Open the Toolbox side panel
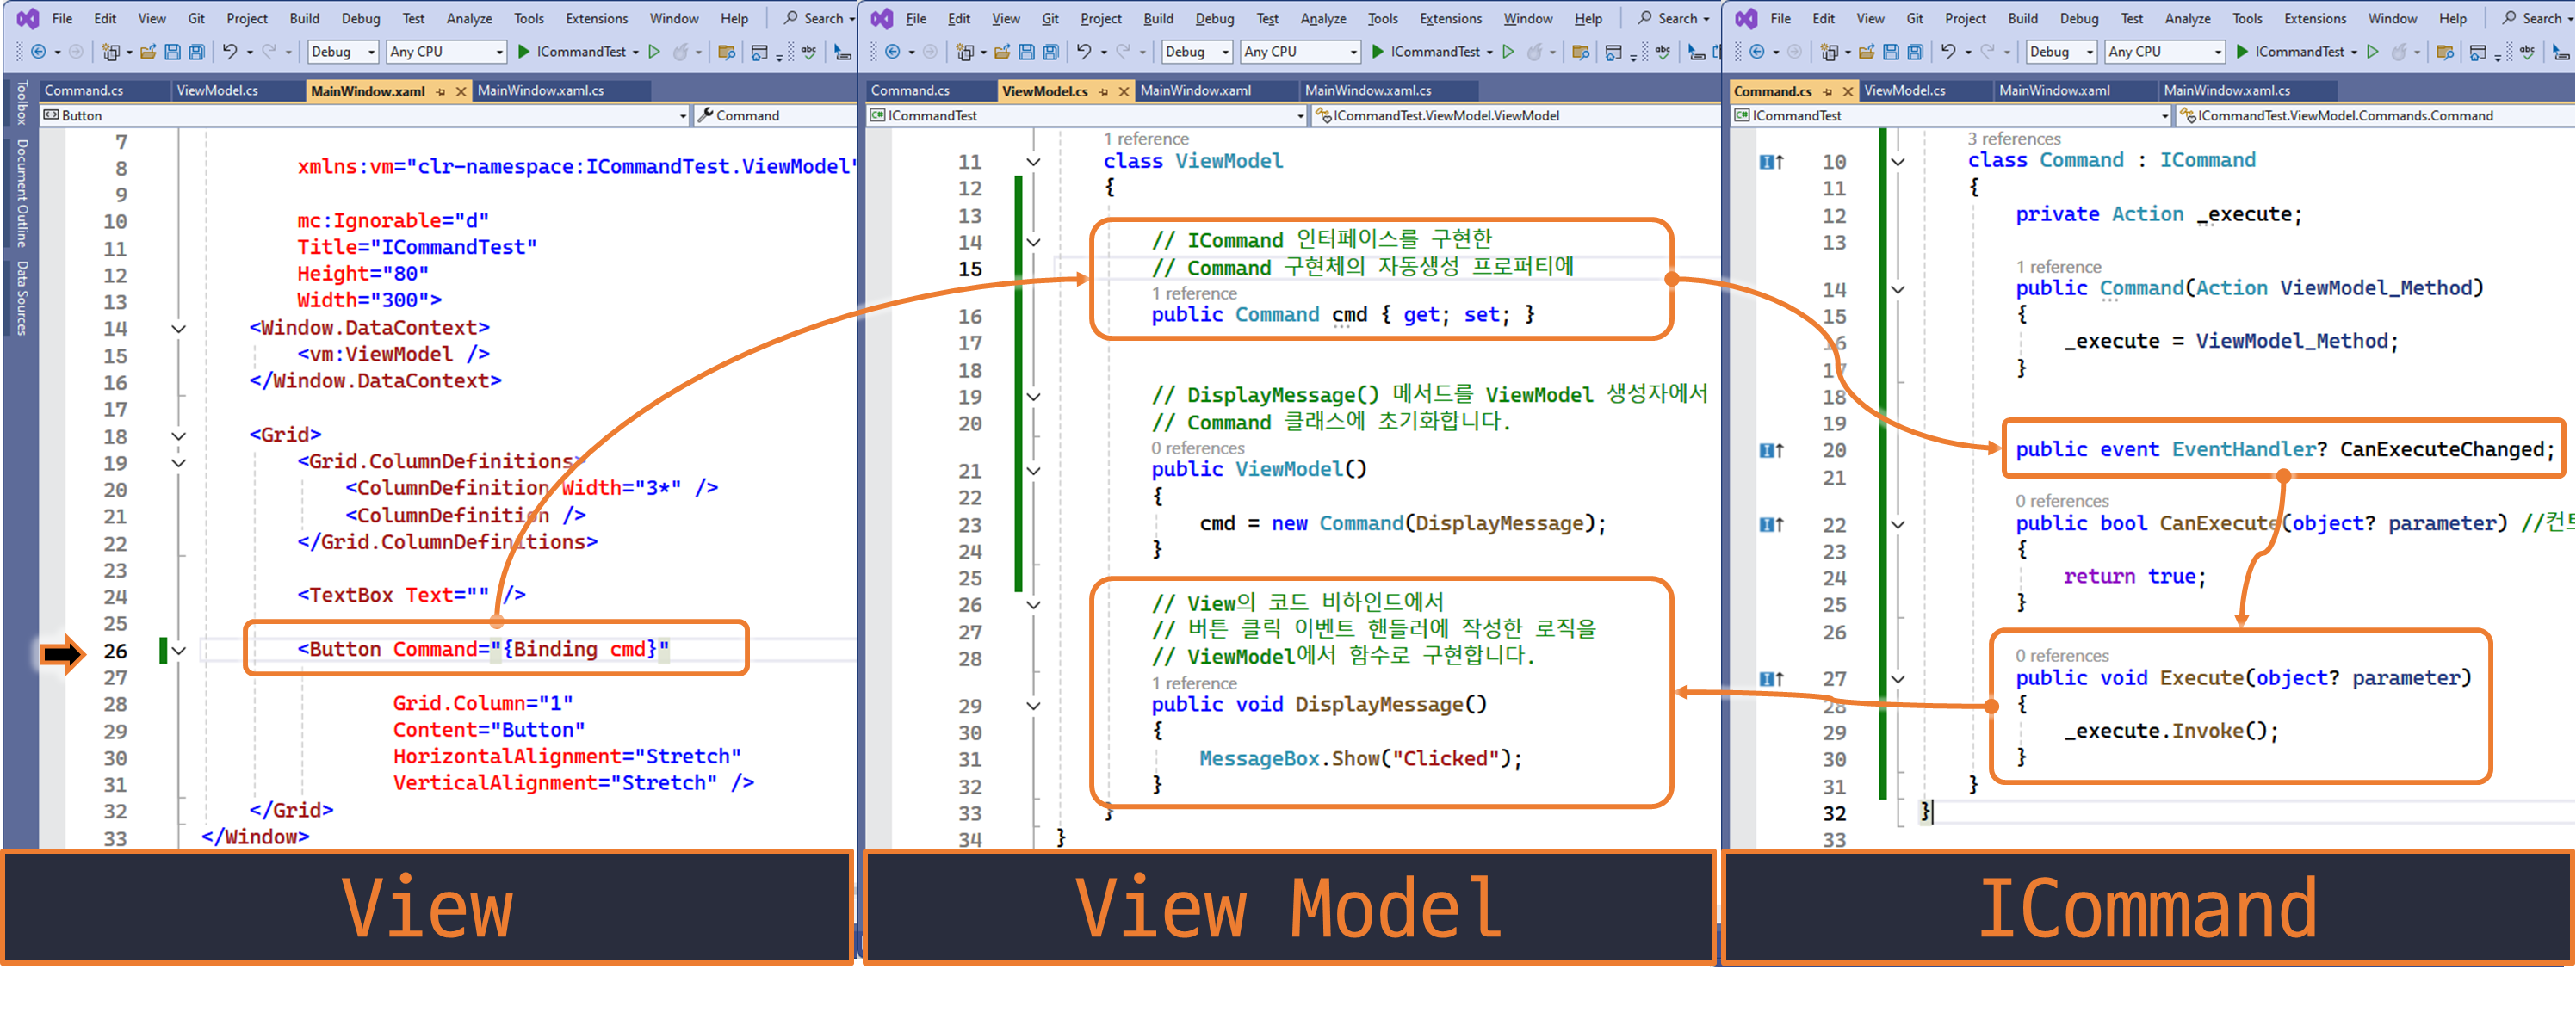The width and height of the screenshot is (2576, 1013). pos(21,102)
